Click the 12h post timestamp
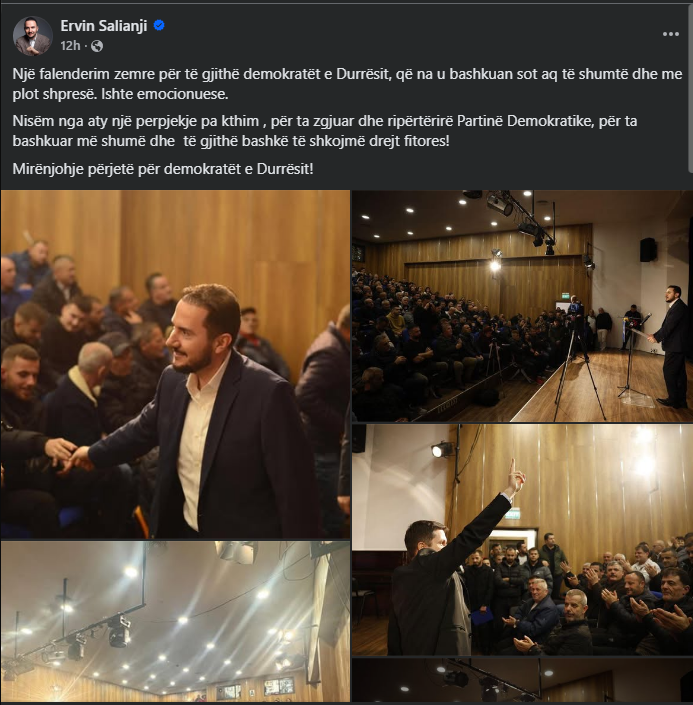The width and height of the screenshot is (693, 705). pyautogui.click(x=70, y=46)
